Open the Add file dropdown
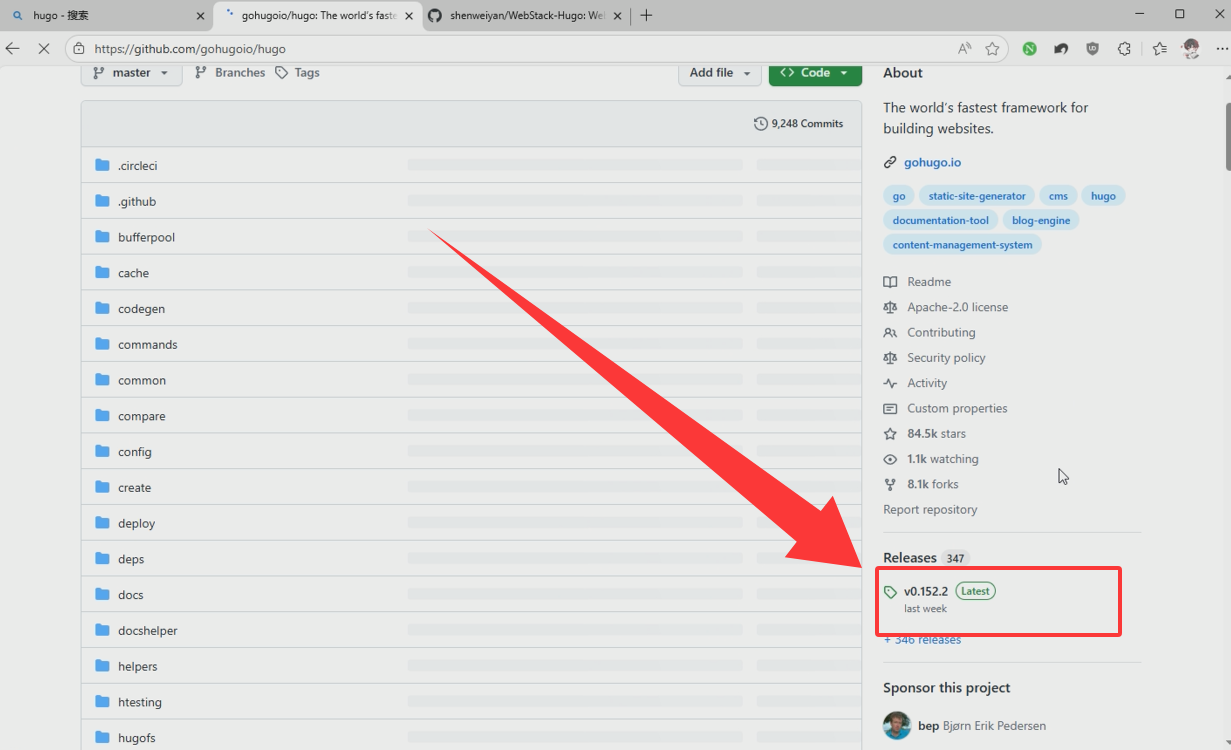This screenshot has height=750, width=1231. 719,73
